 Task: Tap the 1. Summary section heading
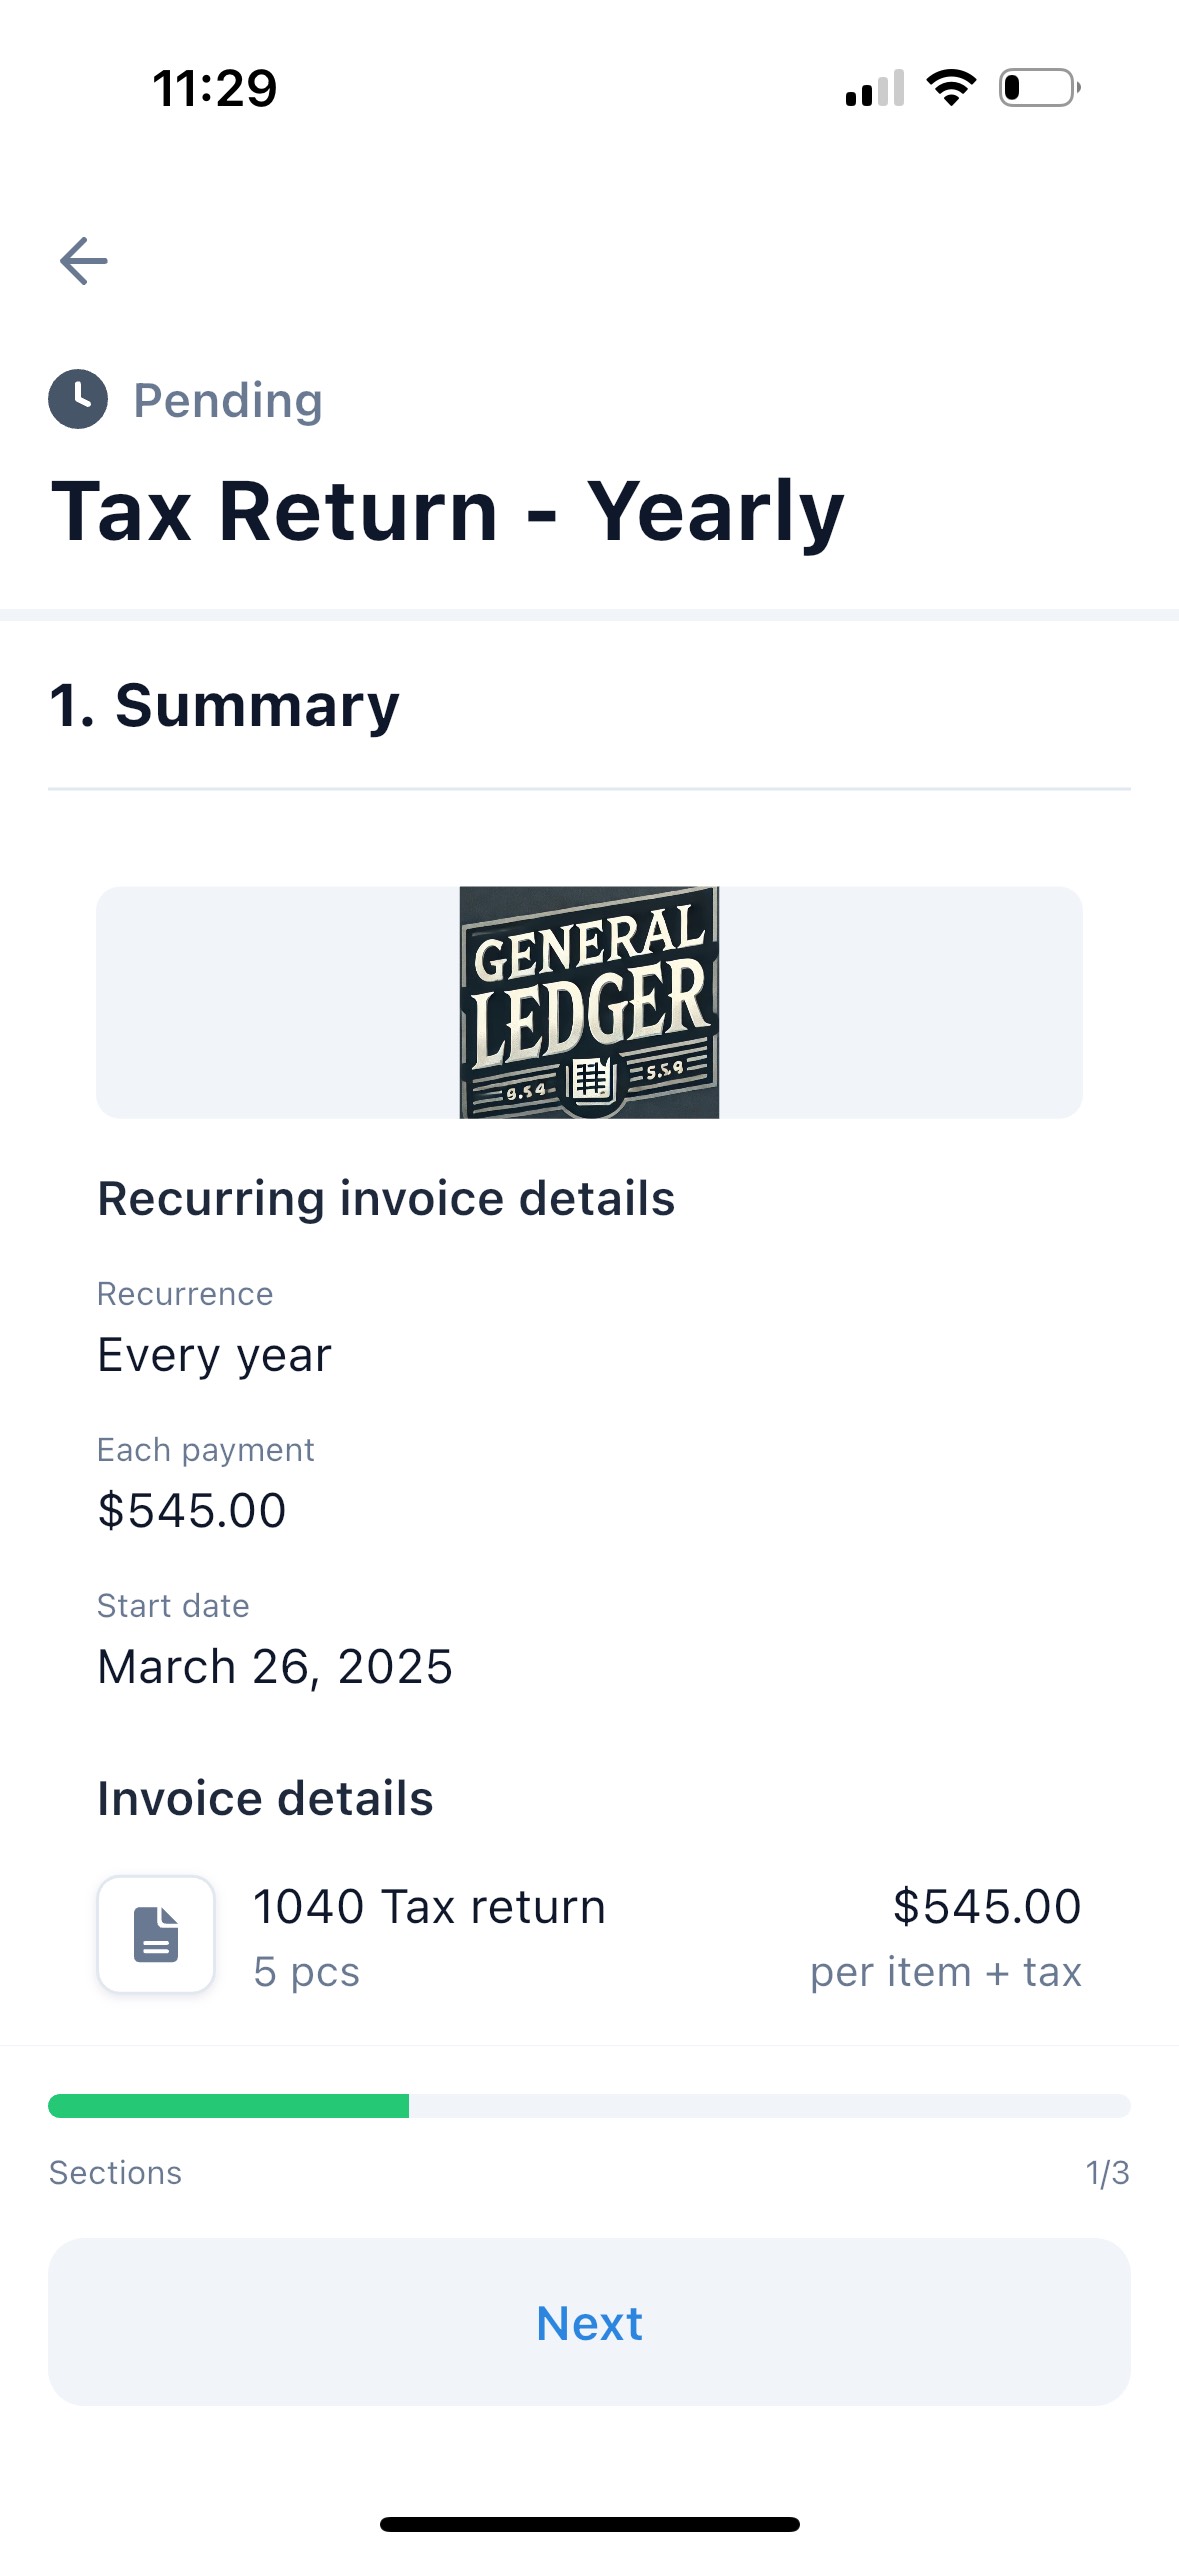pos(225,705)
